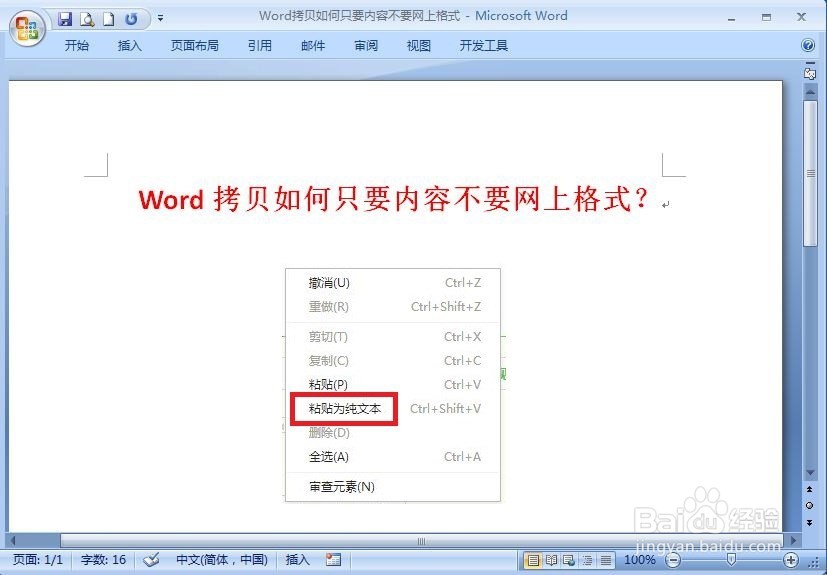827x575 pixels.
Task: Choose 重做(R) in context menu
Action: [x=393, y=306]
